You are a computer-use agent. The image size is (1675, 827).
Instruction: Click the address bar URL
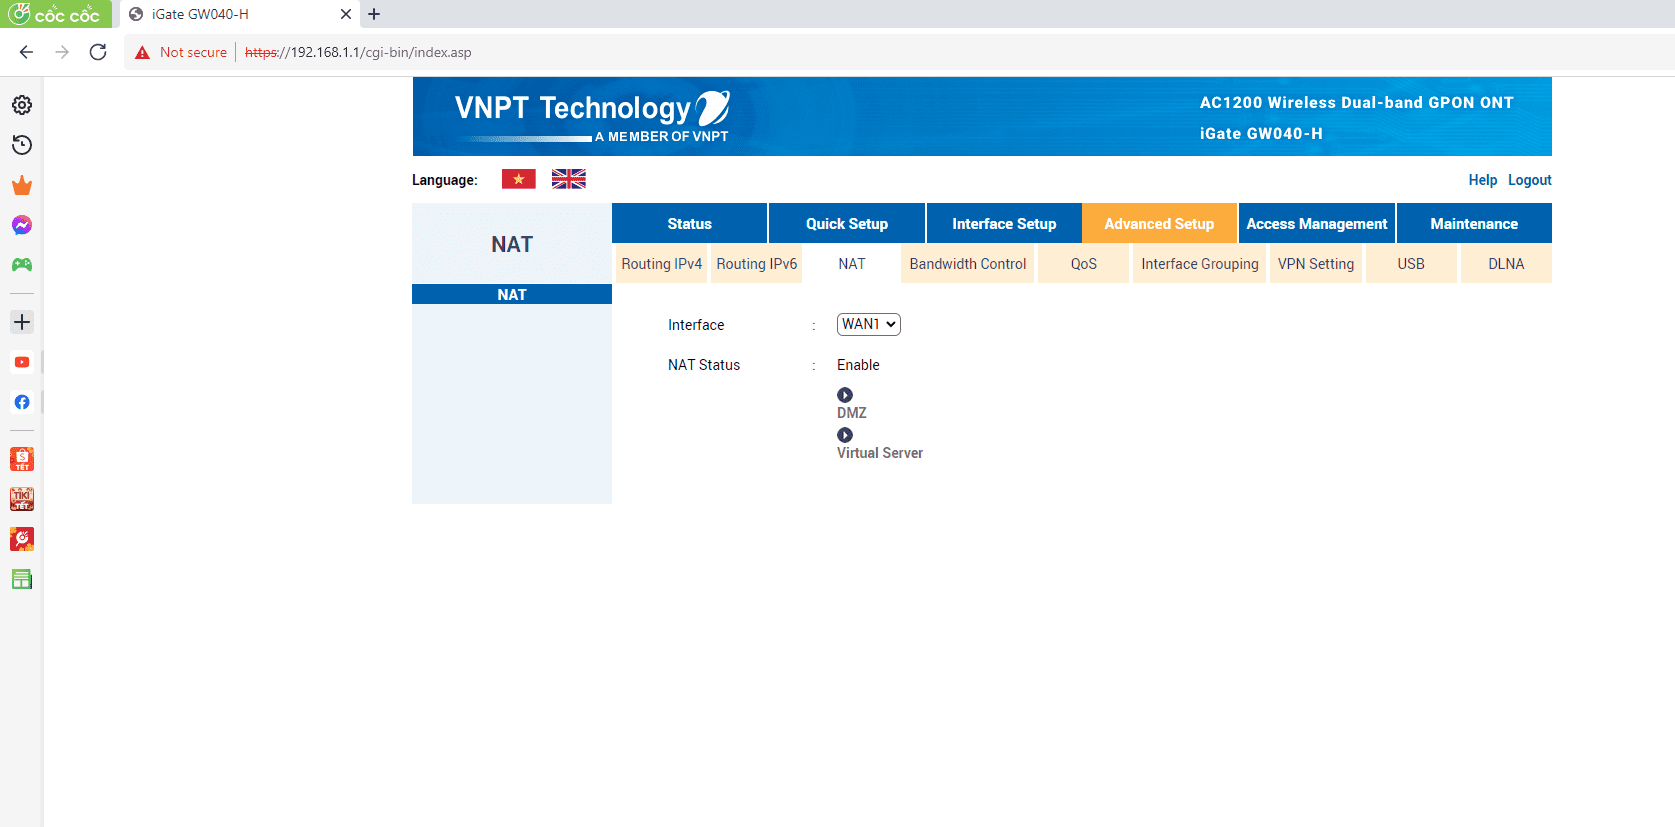(x=358, y=52)
